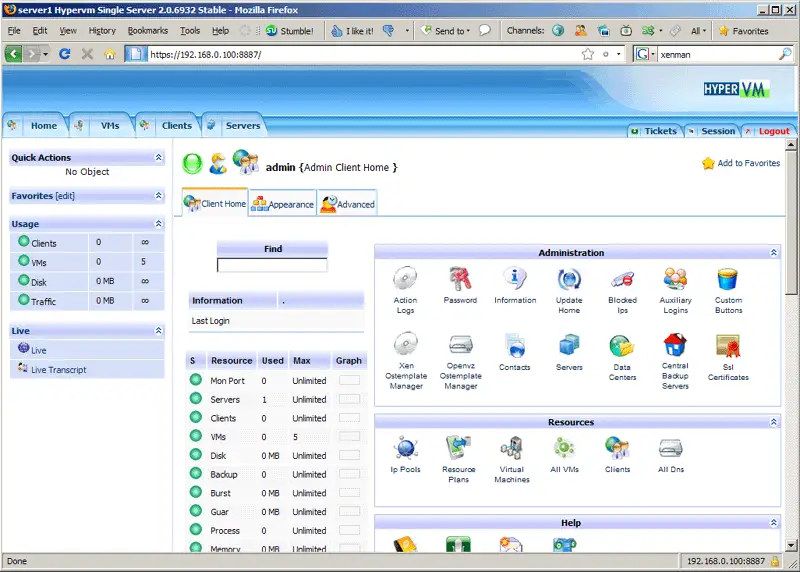
Task: Click the xenman search box
Action: pos(718,54)
